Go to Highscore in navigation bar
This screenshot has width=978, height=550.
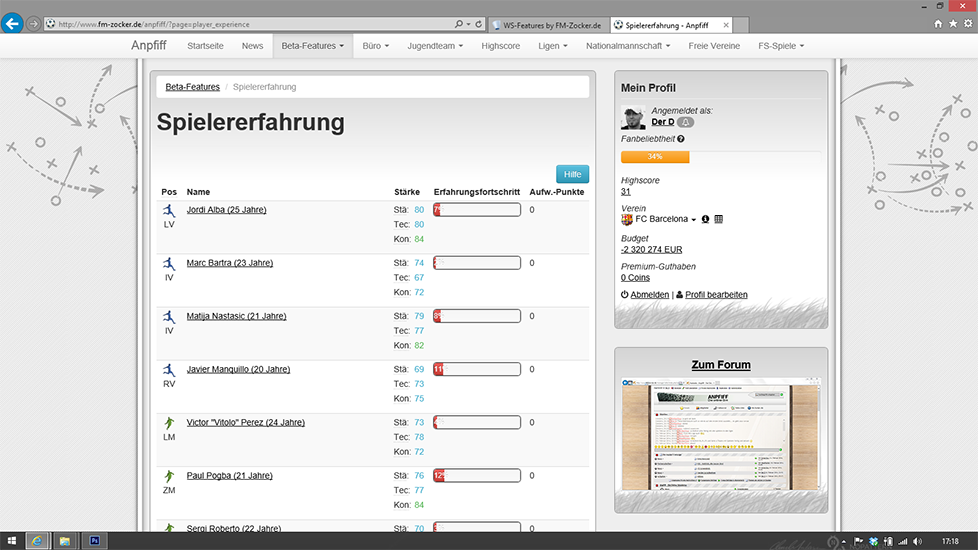[501, 46]
